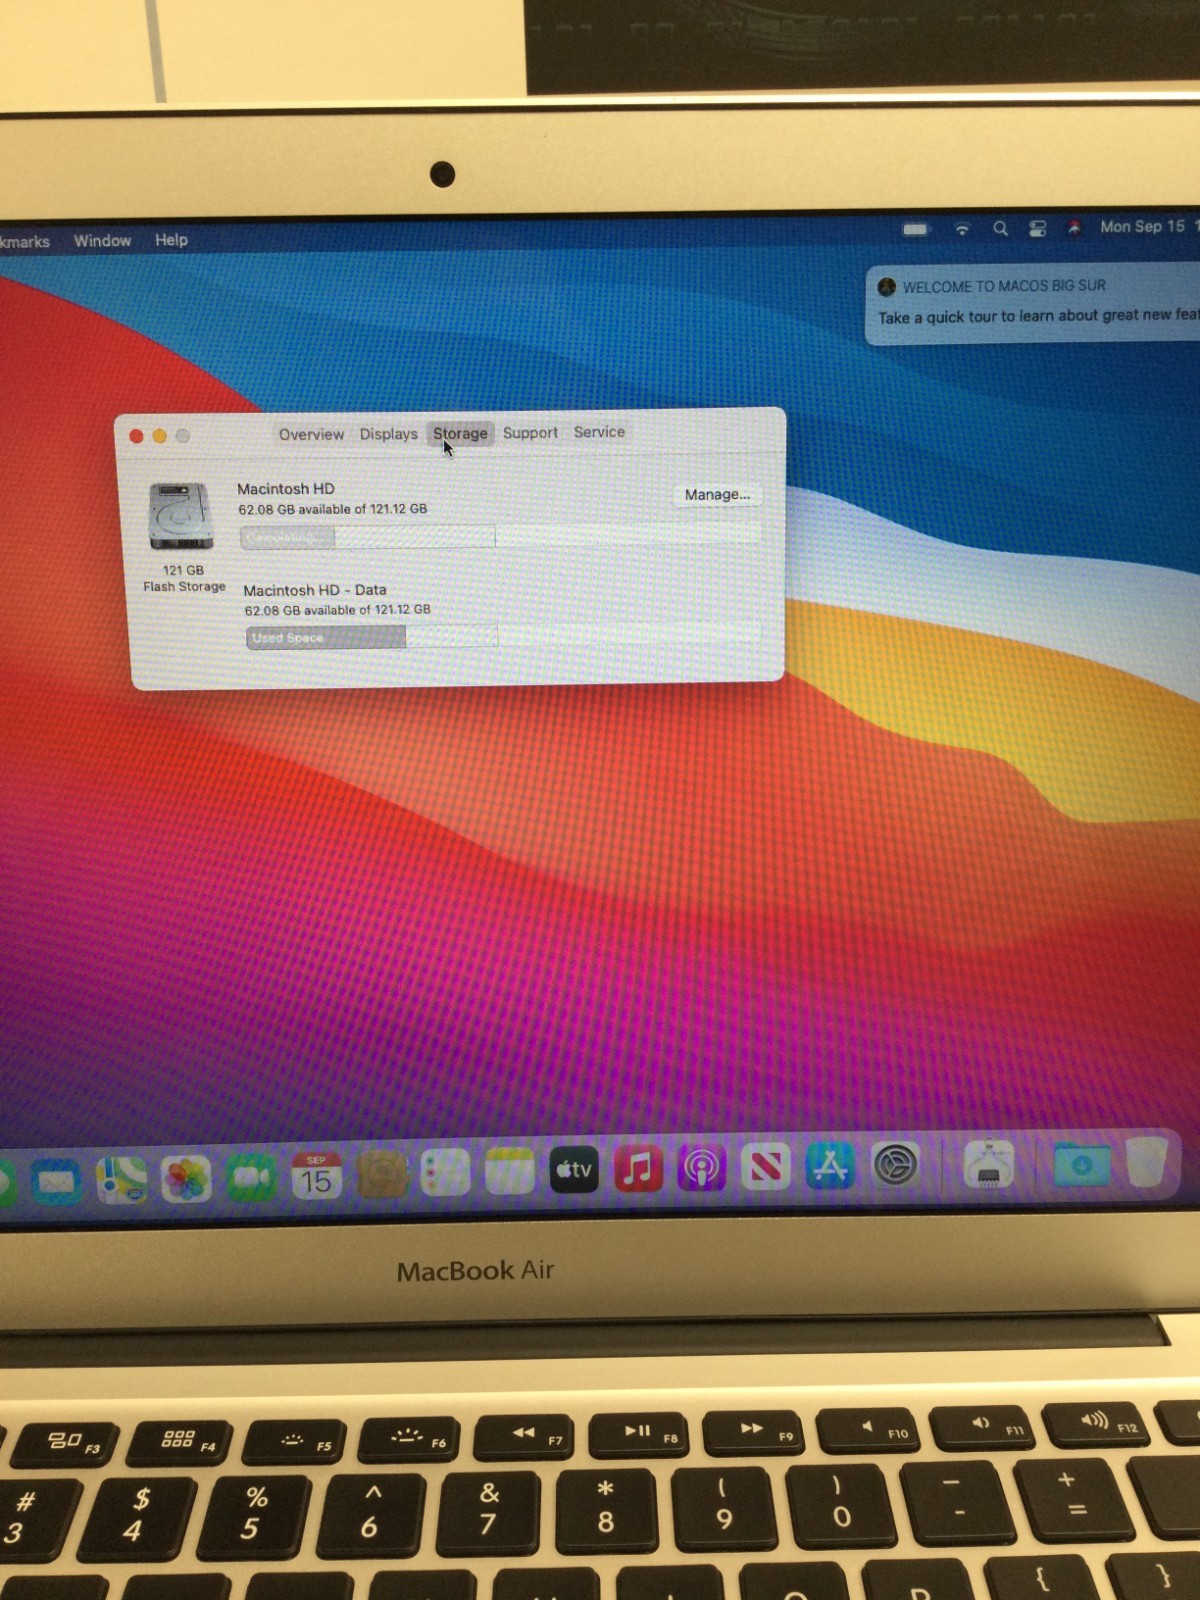Open the Help menu
Screen dimensions: 1200x1600
coord(171,239)
